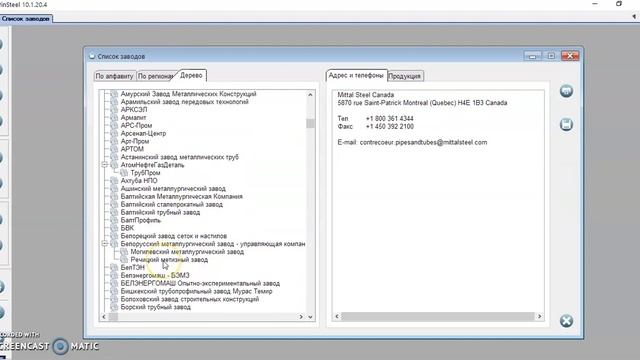Select the Ахтуба НПО entry
Viewport: 640px width, 360px height.
click(139, 180)
